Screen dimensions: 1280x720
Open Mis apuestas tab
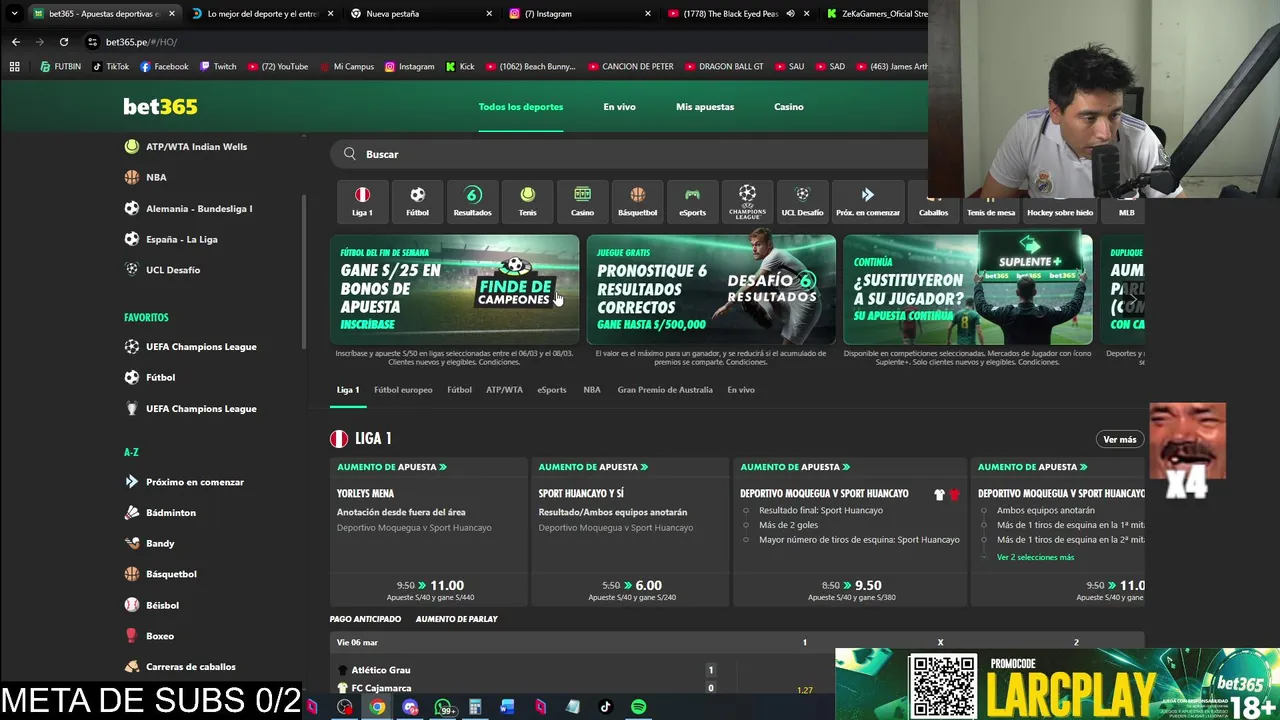pyautogui.click(x=705, y=107)
